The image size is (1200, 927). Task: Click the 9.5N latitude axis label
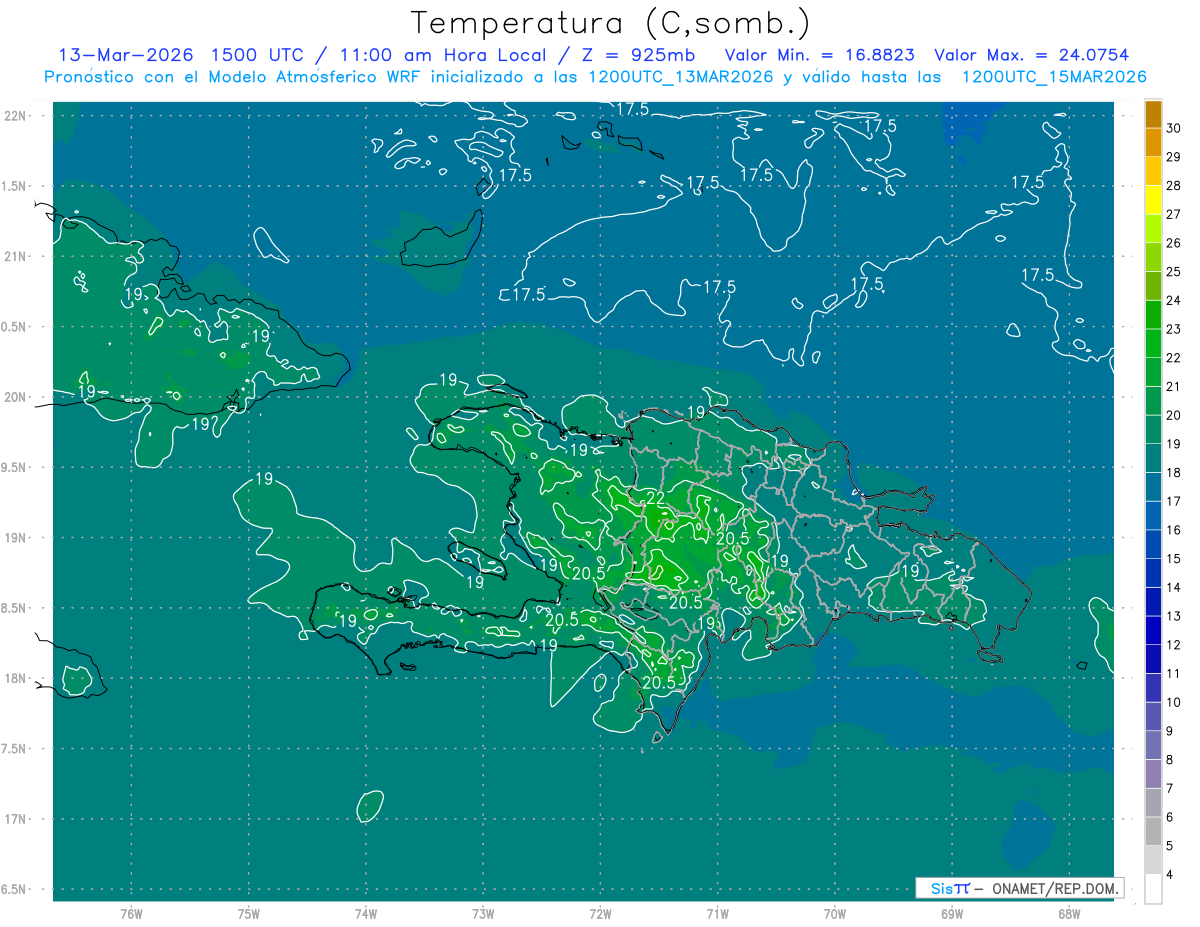point(13,467)
